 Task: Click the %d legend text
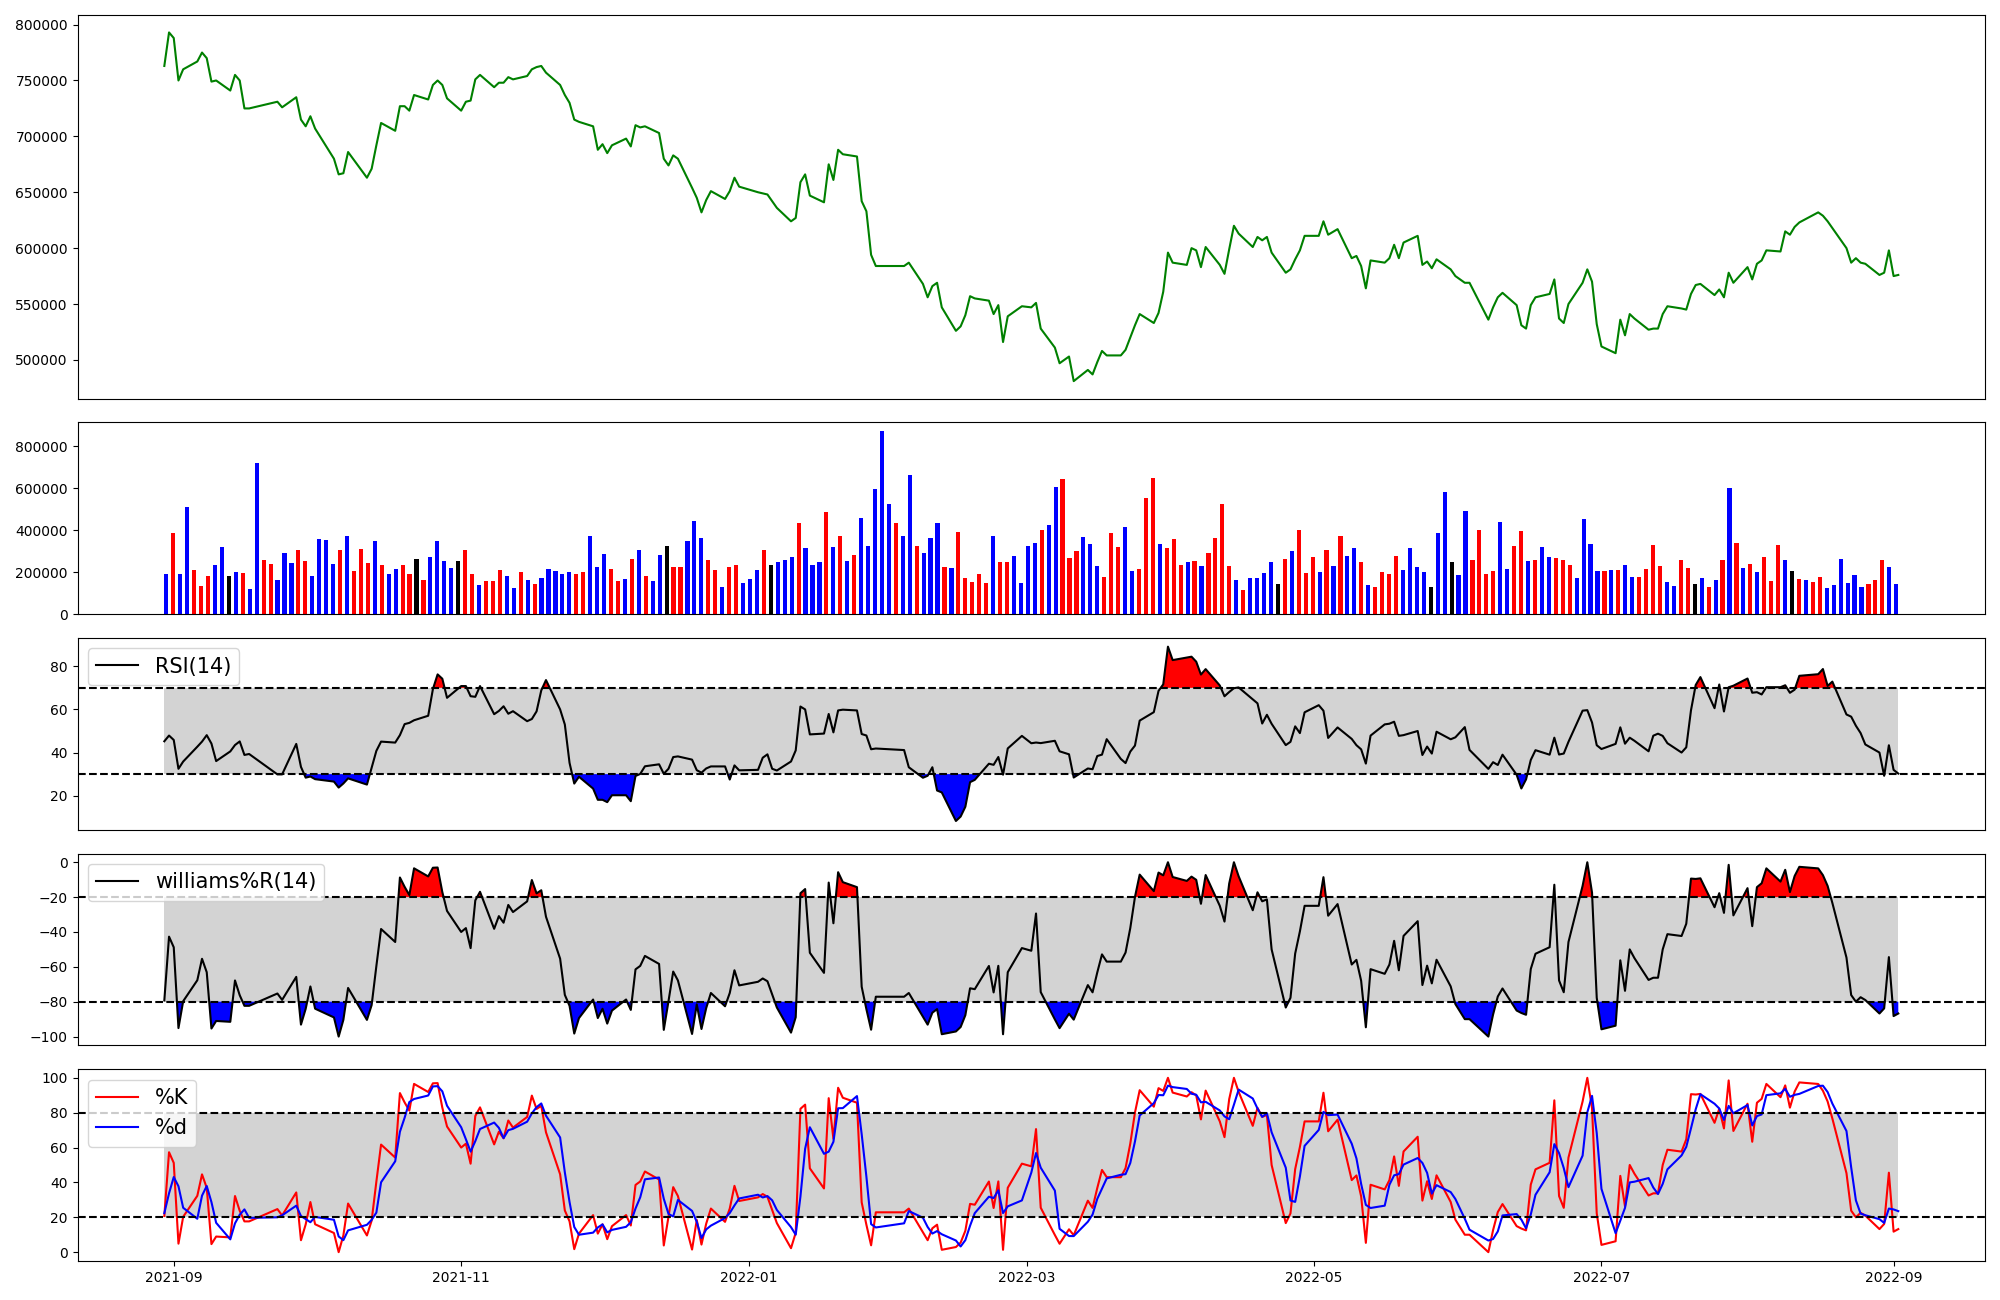[171, 1127]
